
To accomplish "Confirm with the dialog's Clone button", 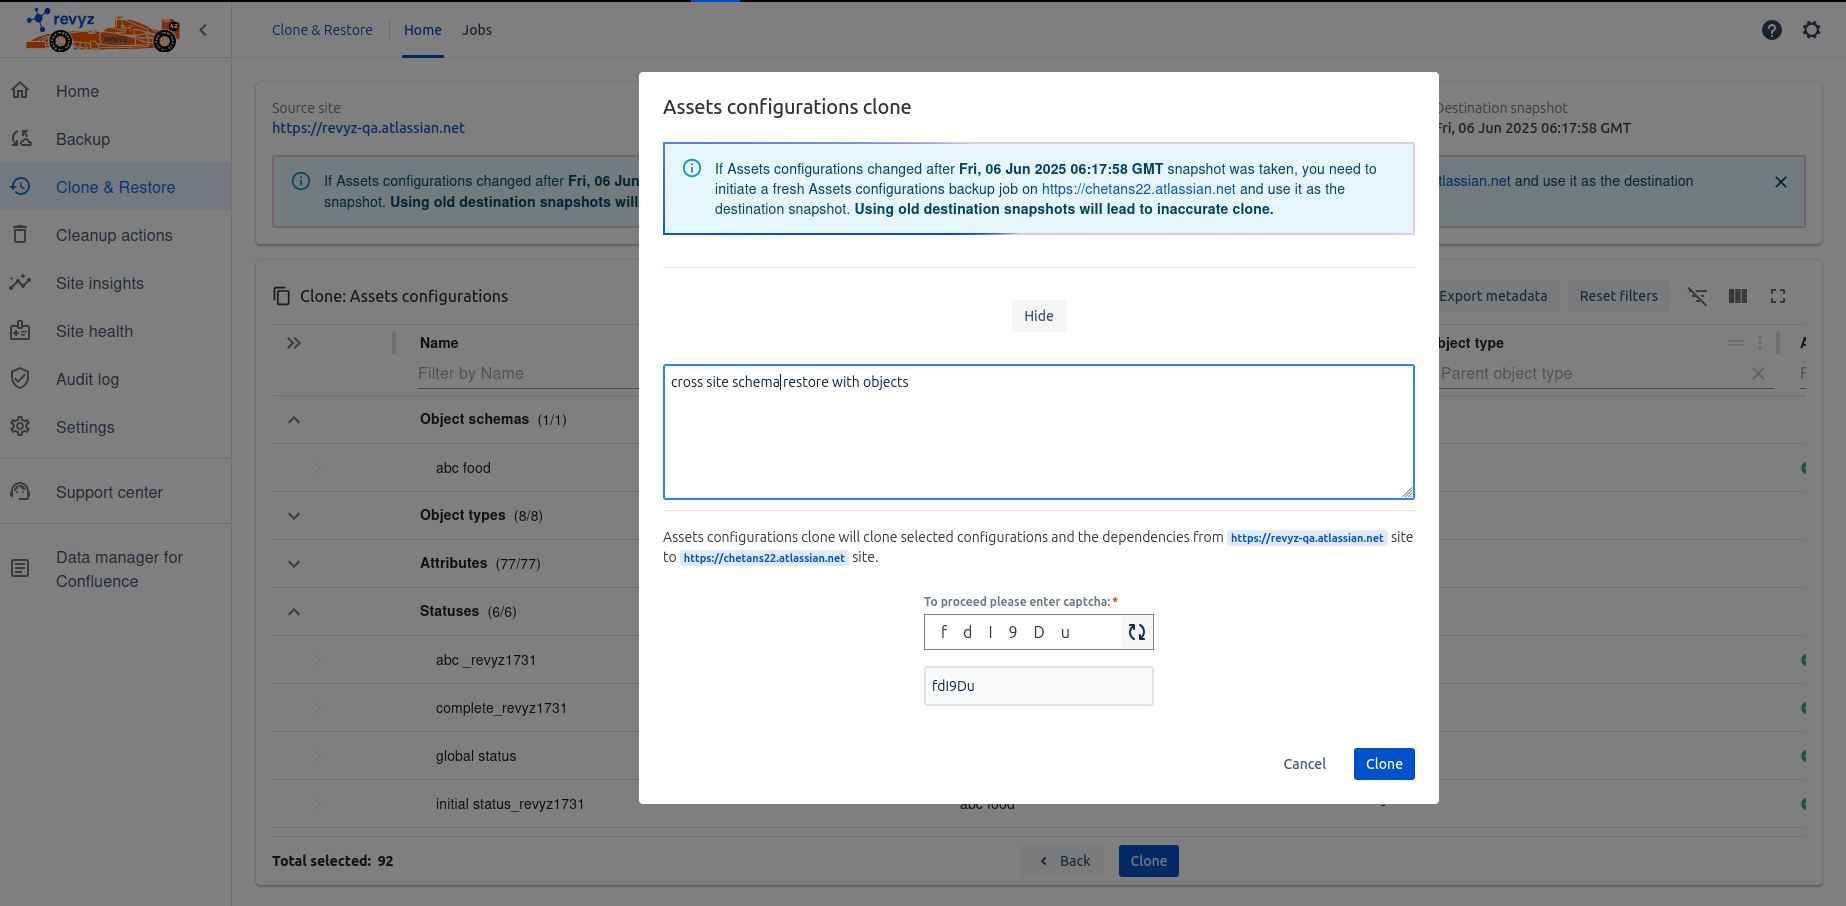I will point(1383,764).
